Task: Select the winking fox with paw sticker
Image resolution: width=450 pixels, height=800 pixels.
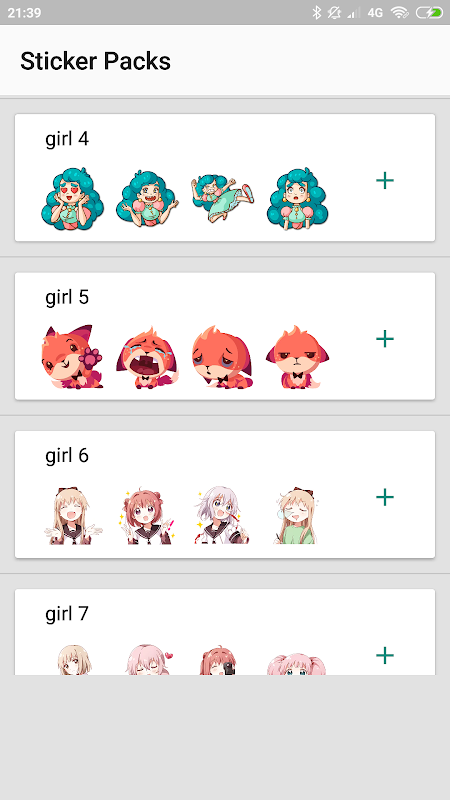Action: 72,357
